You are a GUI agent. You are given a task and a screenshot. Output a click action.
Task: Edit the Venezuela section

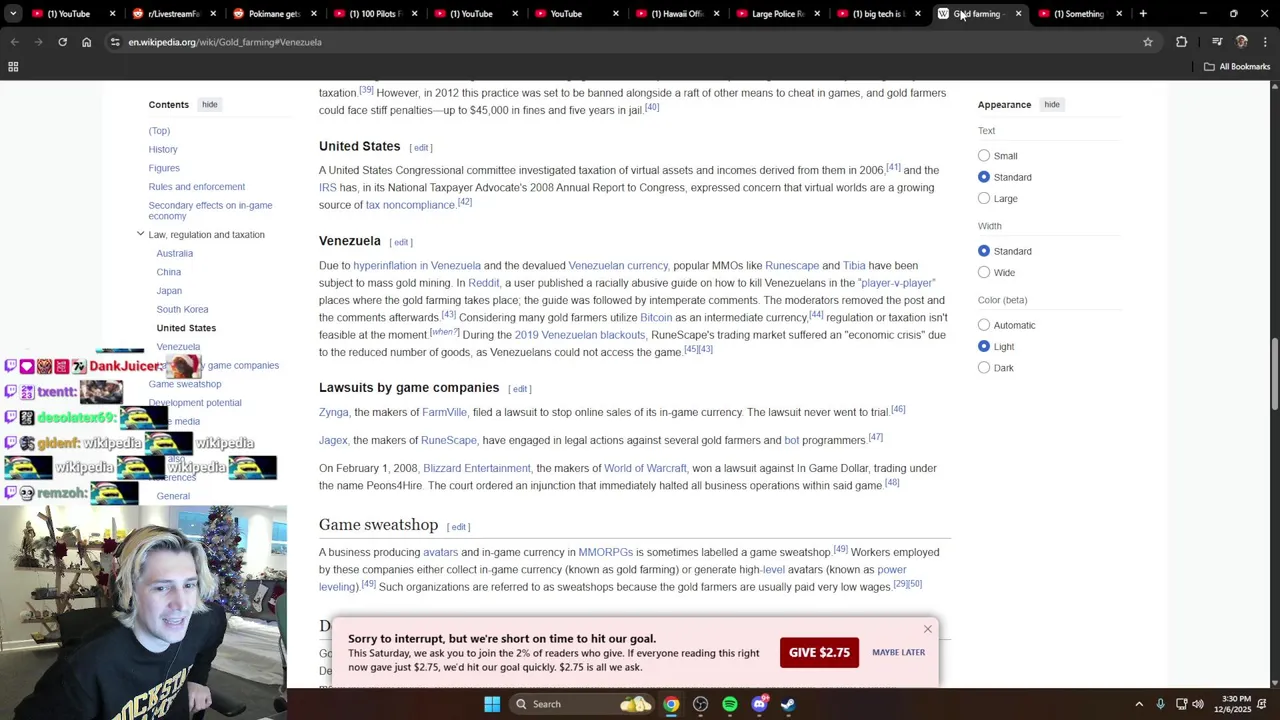click(401, 242)
